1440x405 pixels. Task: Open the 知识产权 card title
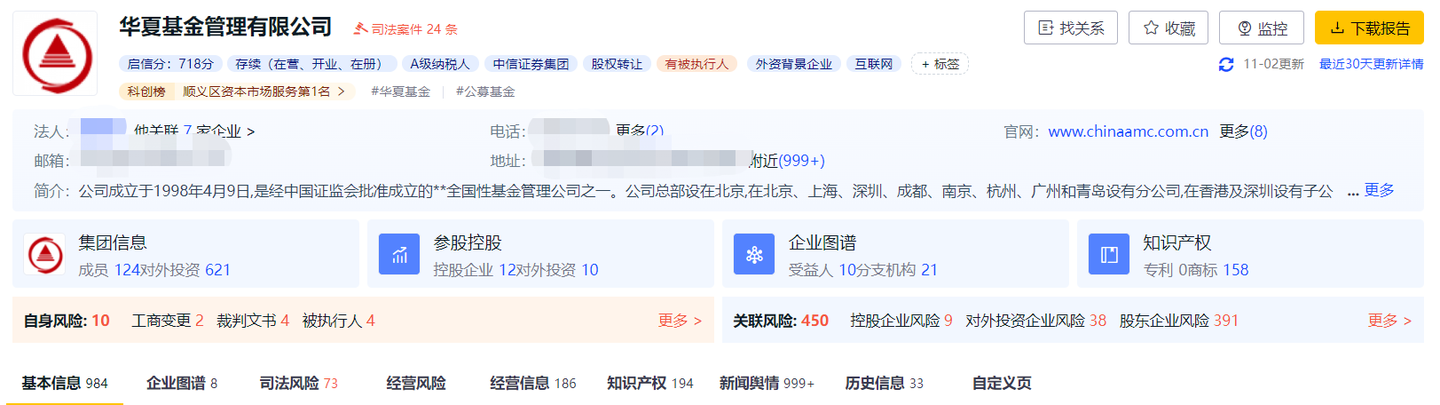click(x=1177, y=243)
